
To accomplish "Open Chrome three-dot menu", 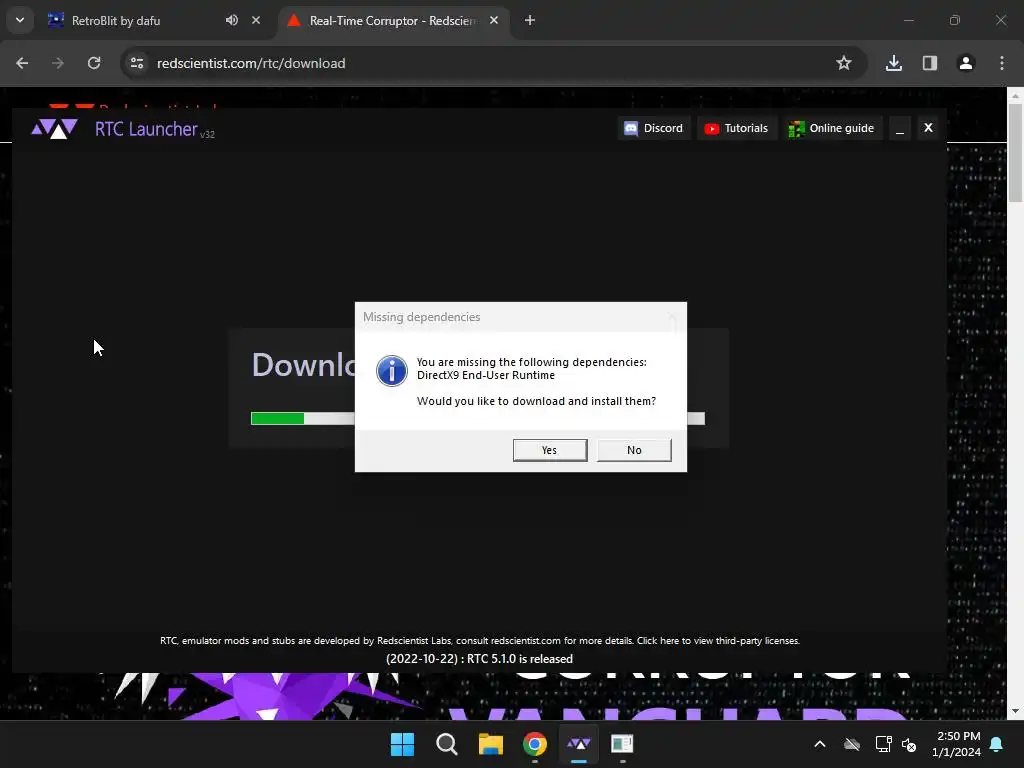I will (x=1002, y=63).
